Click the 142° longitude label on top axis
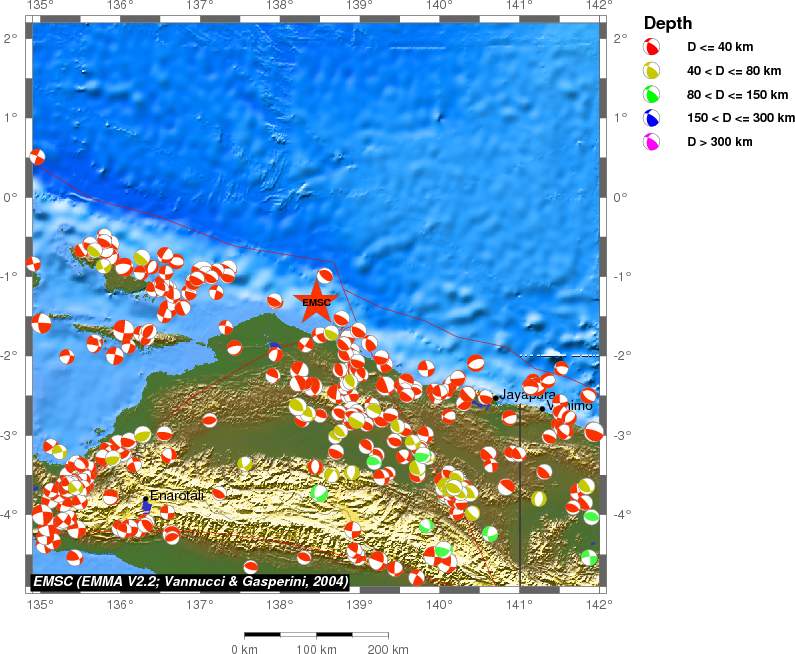 [599, 6]
